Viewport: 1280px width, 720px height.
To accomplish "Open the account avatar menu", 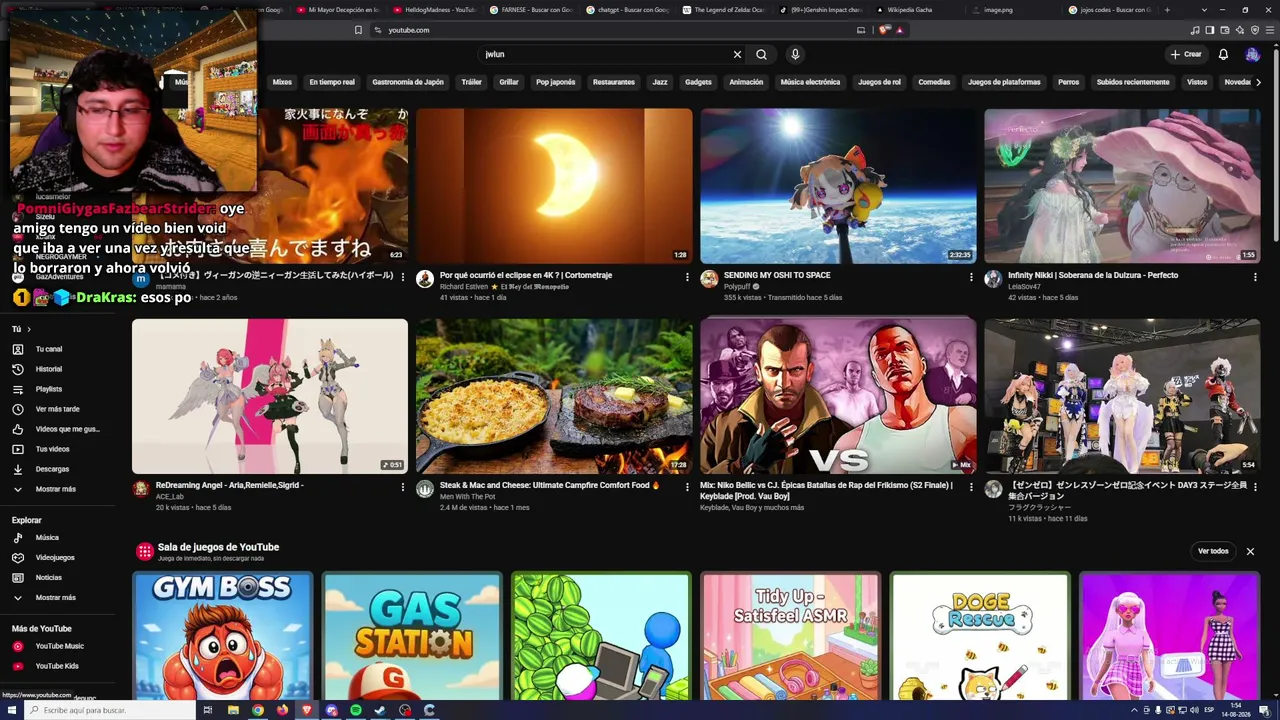I will coord(1252,55).
